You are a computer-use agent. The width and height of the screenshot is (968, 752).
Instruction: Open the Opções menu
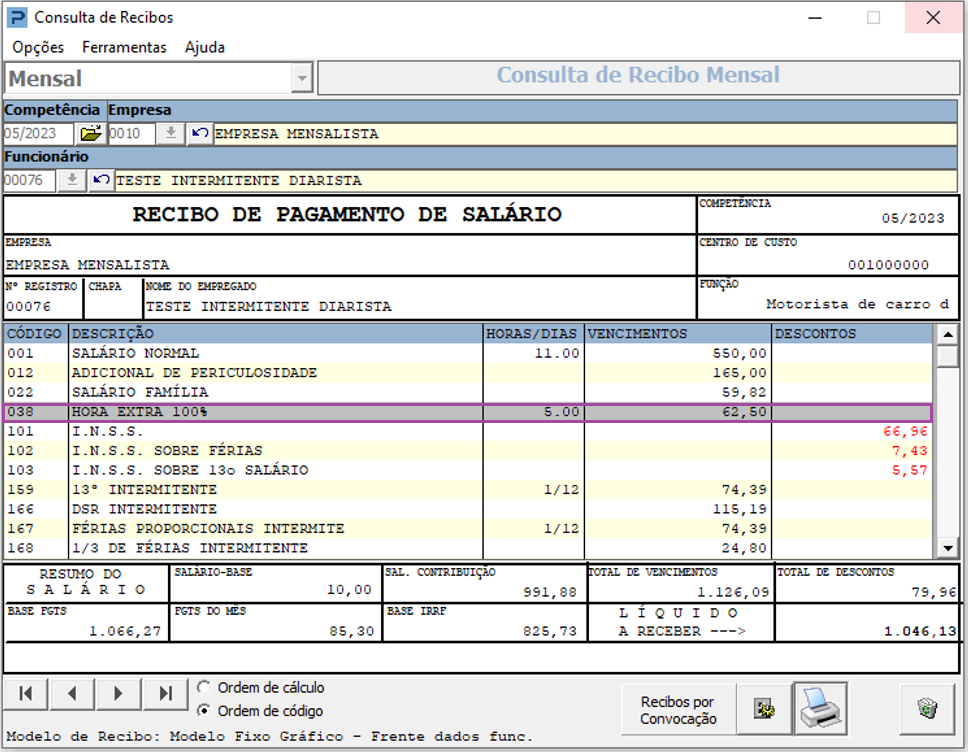click(38, 48)
